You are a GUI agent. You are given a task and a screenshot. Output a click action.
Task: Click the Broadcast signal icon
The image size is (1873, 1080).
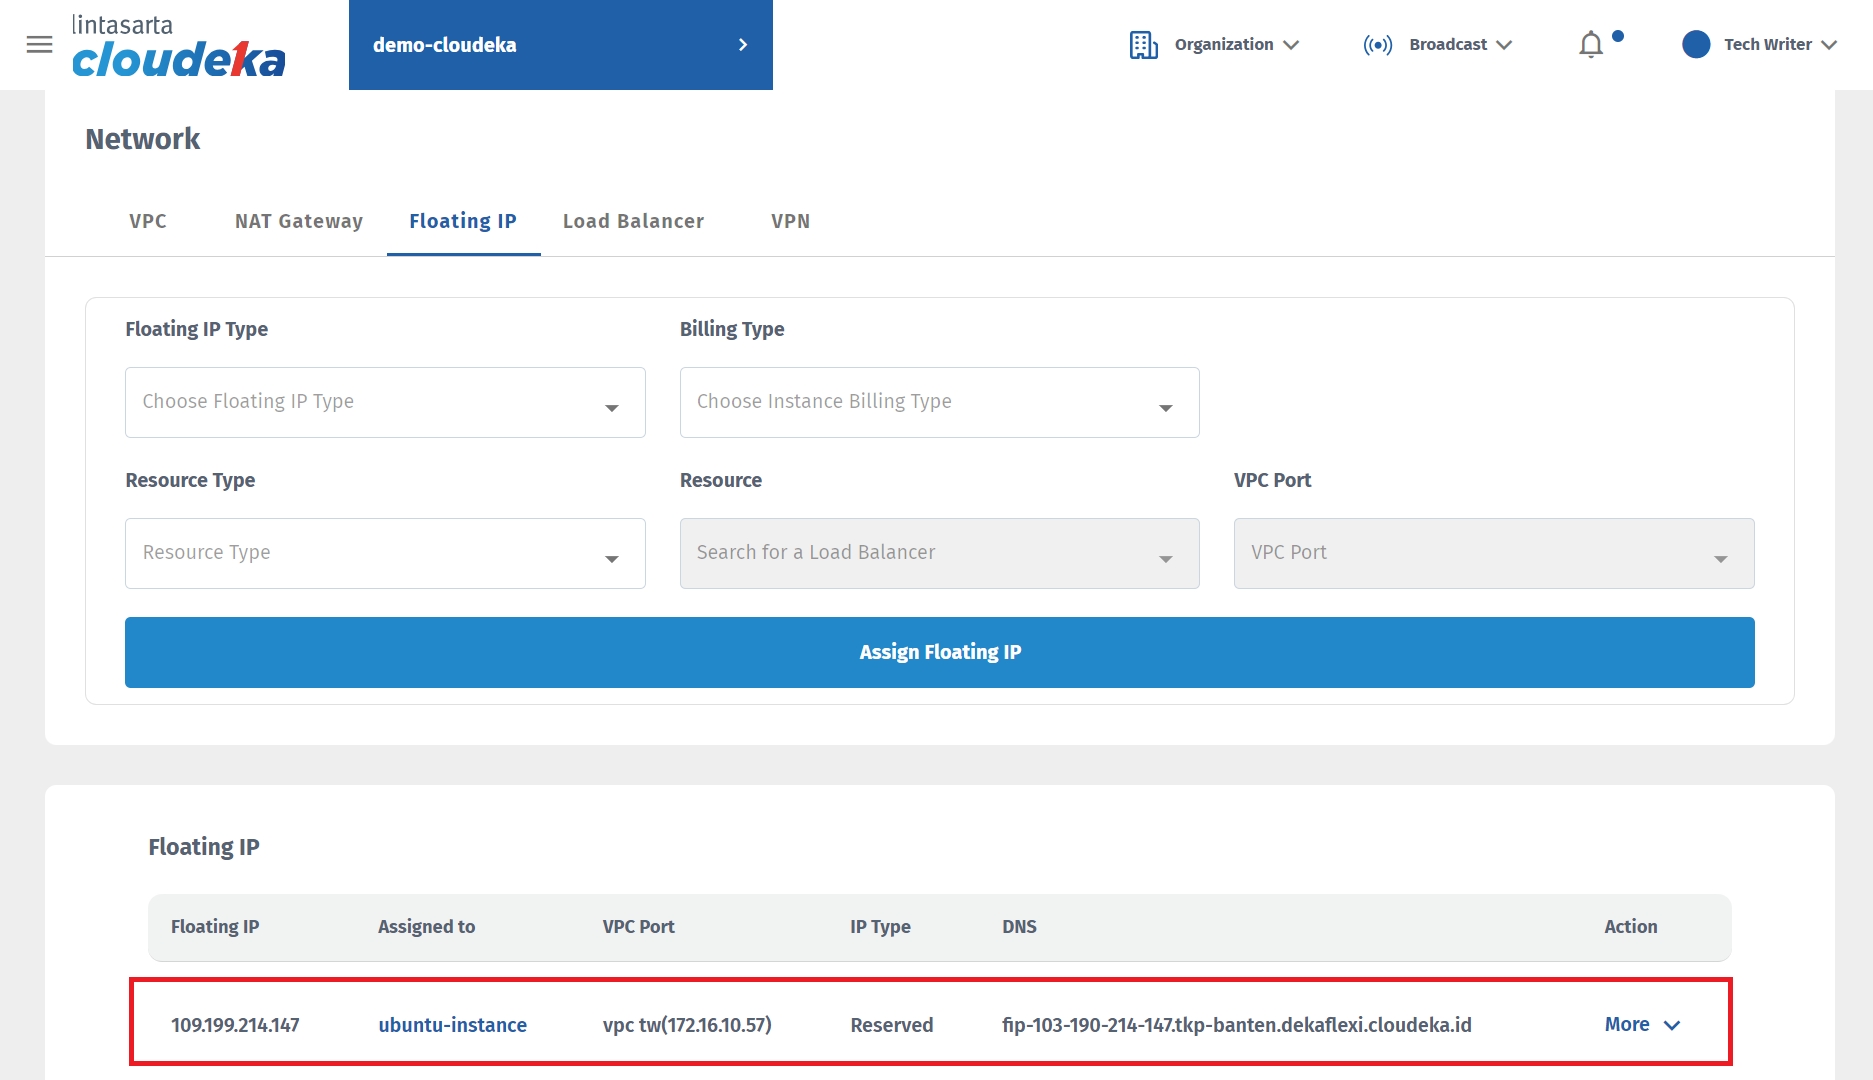tap(1377, 45)
